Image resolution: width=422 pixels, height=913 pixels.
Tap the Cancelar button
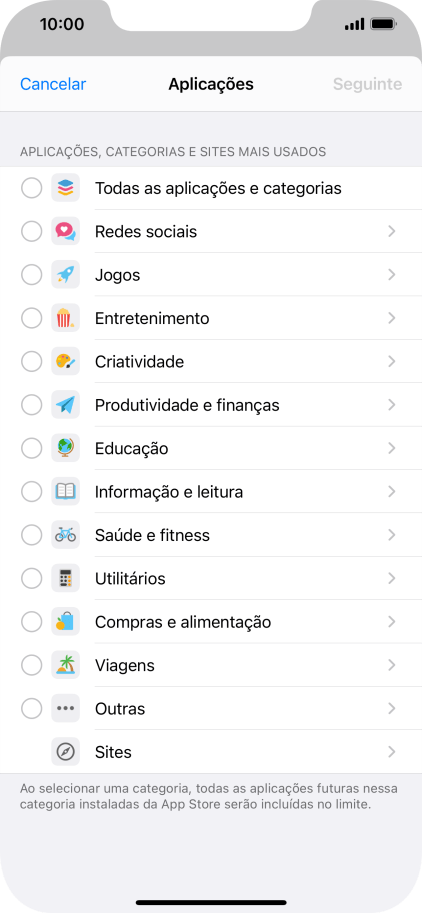click(x=53, y=84)
